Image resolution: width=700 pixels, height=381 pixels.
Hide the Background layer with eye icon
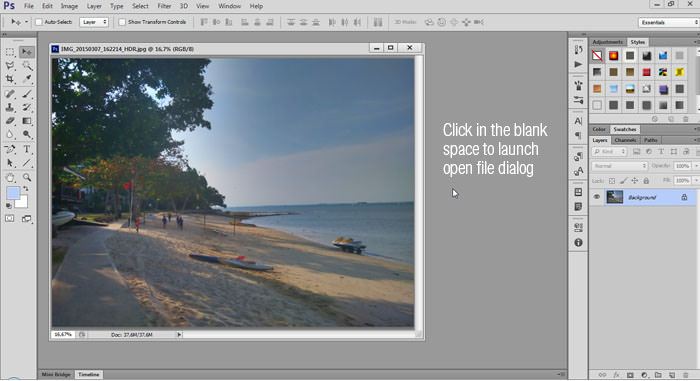pos(596,197)
